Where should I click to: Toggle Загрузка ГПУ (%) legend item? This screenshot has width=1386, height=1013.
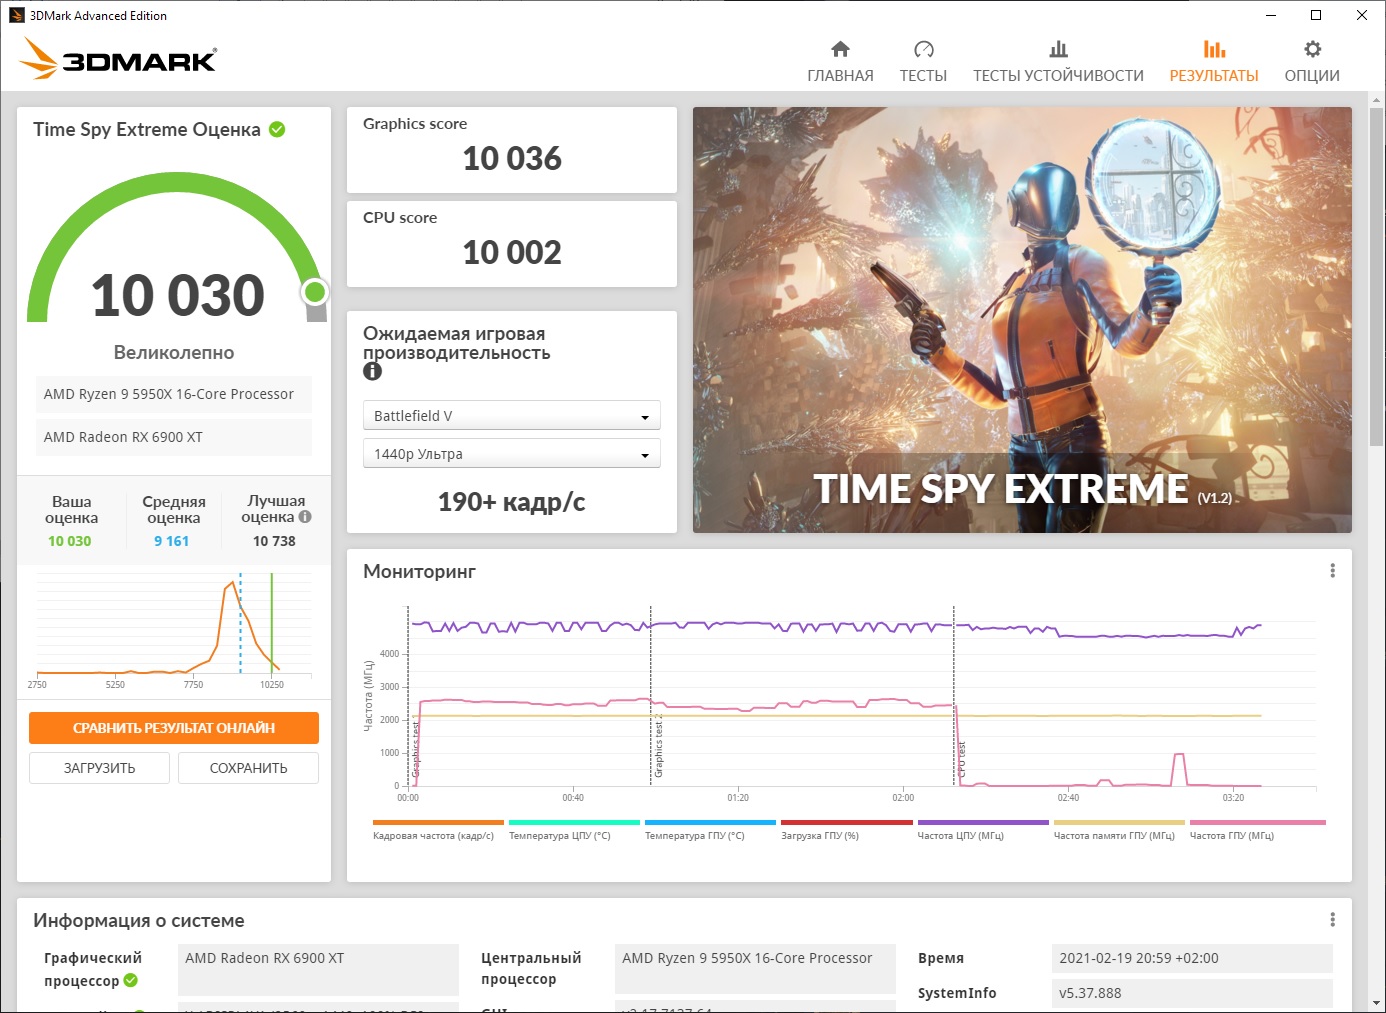pyautogui.click(x=846, y=830)
